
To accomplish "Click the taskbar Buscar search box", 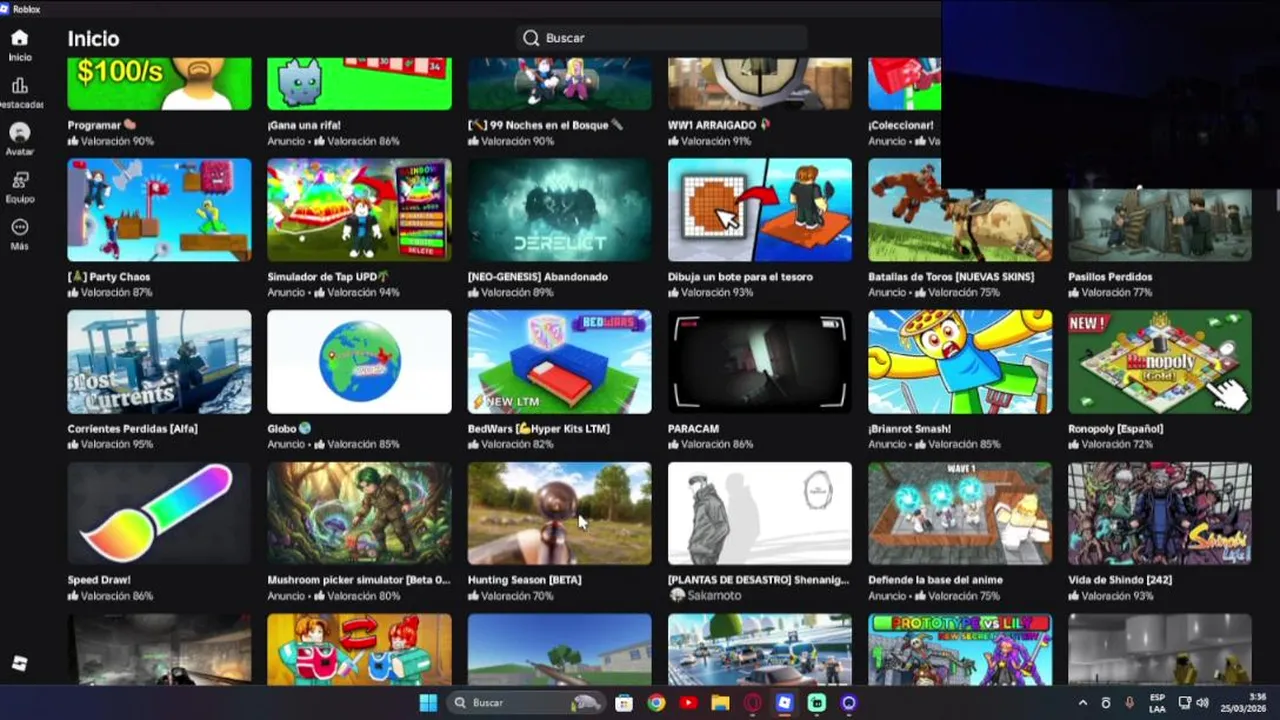I will pyautogui.click(x=527, y=702).
